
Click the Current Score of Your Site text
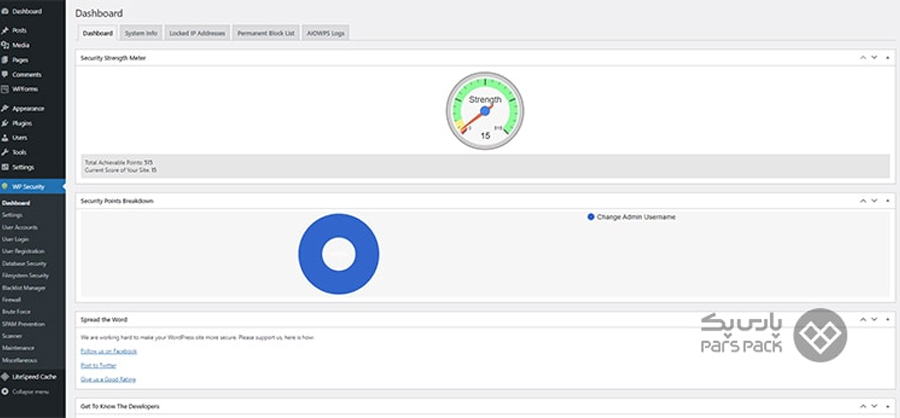tap(121, 170)
